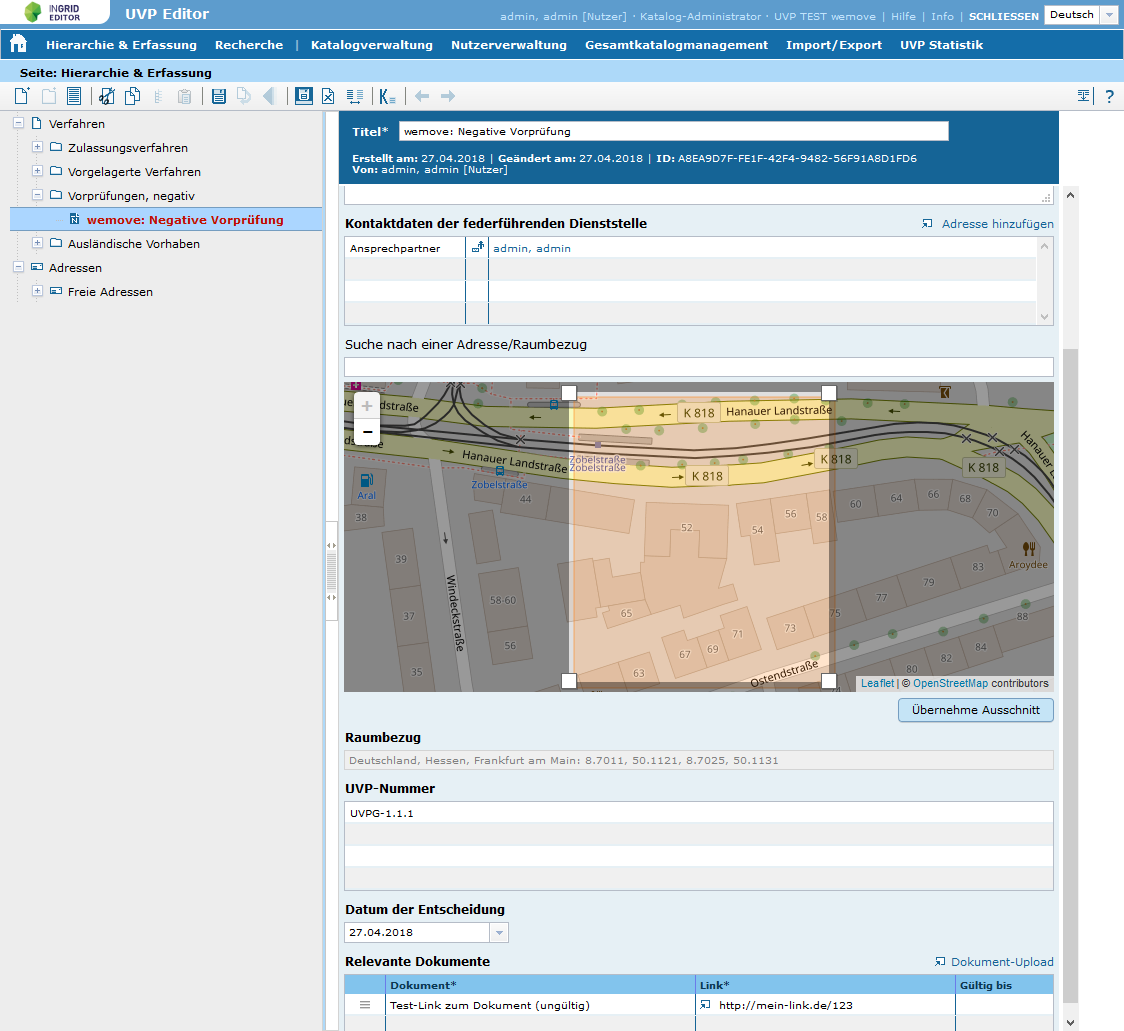Open the Datum der Entscheidung date picker

(500, 933)
